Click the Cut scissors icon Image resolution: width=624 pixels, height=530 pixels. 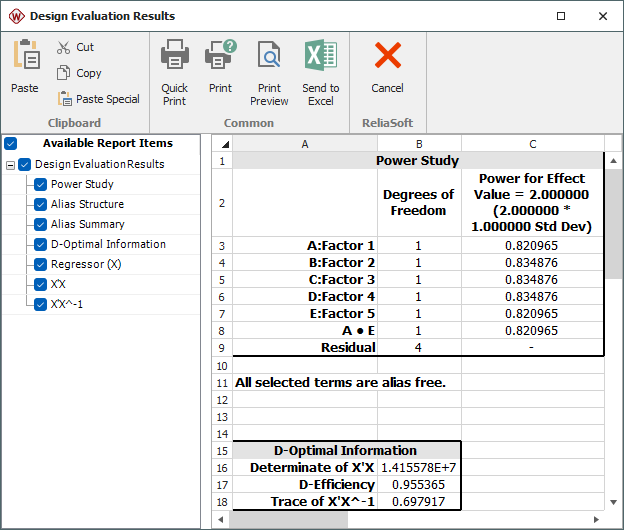pyautogui.click(x=64, y=47)
